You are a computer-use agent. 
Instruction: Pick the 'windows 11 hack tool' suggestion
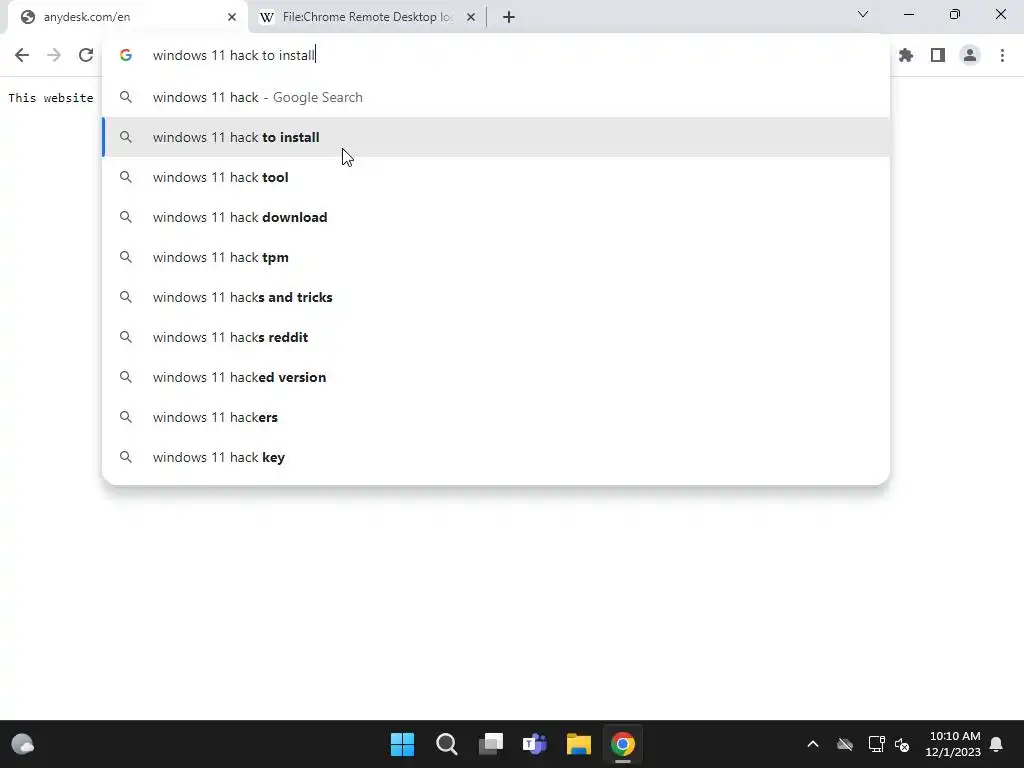[496, 177]
